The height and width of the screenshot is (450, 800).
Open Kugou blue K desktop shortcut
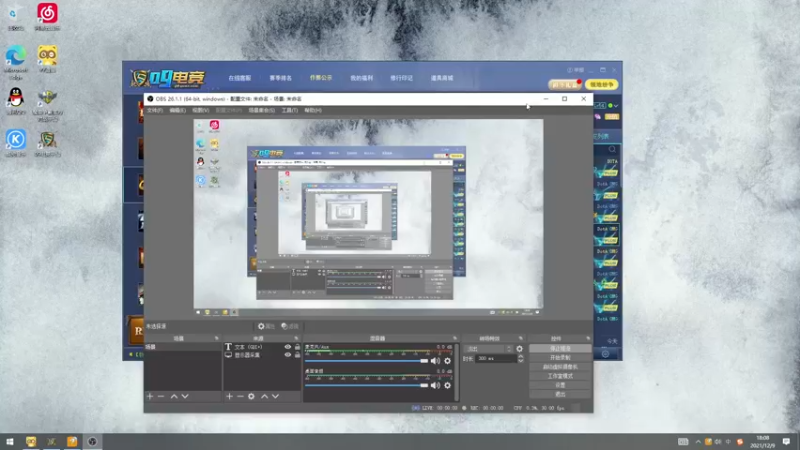click(16, 143)
